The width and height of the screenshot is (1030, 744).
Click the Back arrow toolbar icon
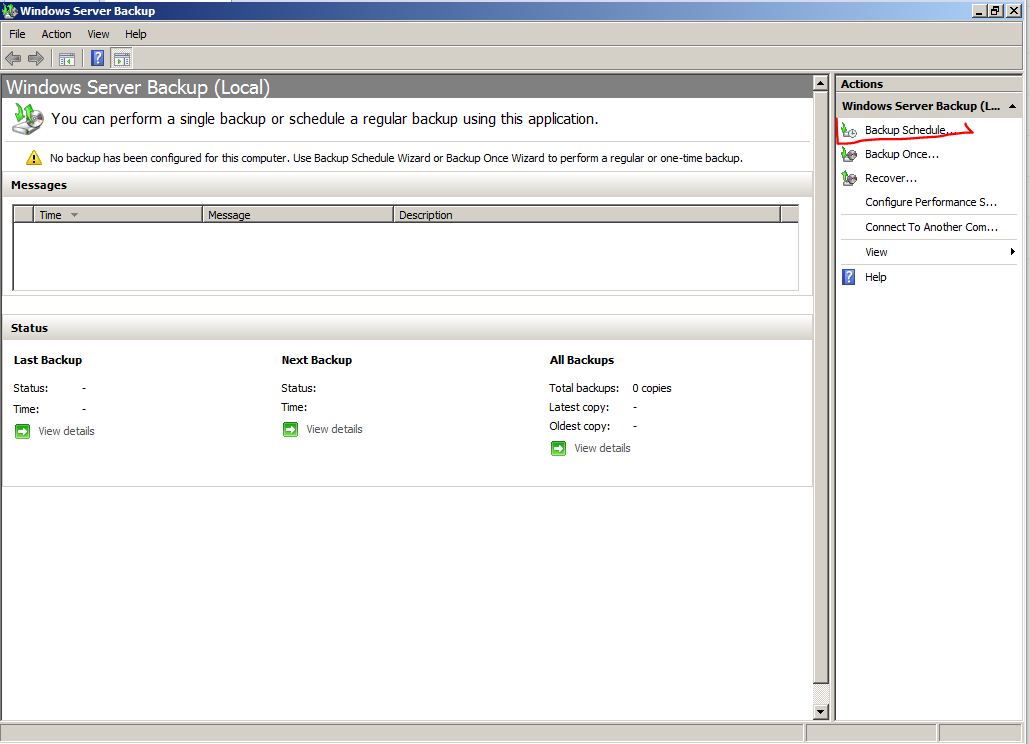pyautogui.click(x=13, y=58)
